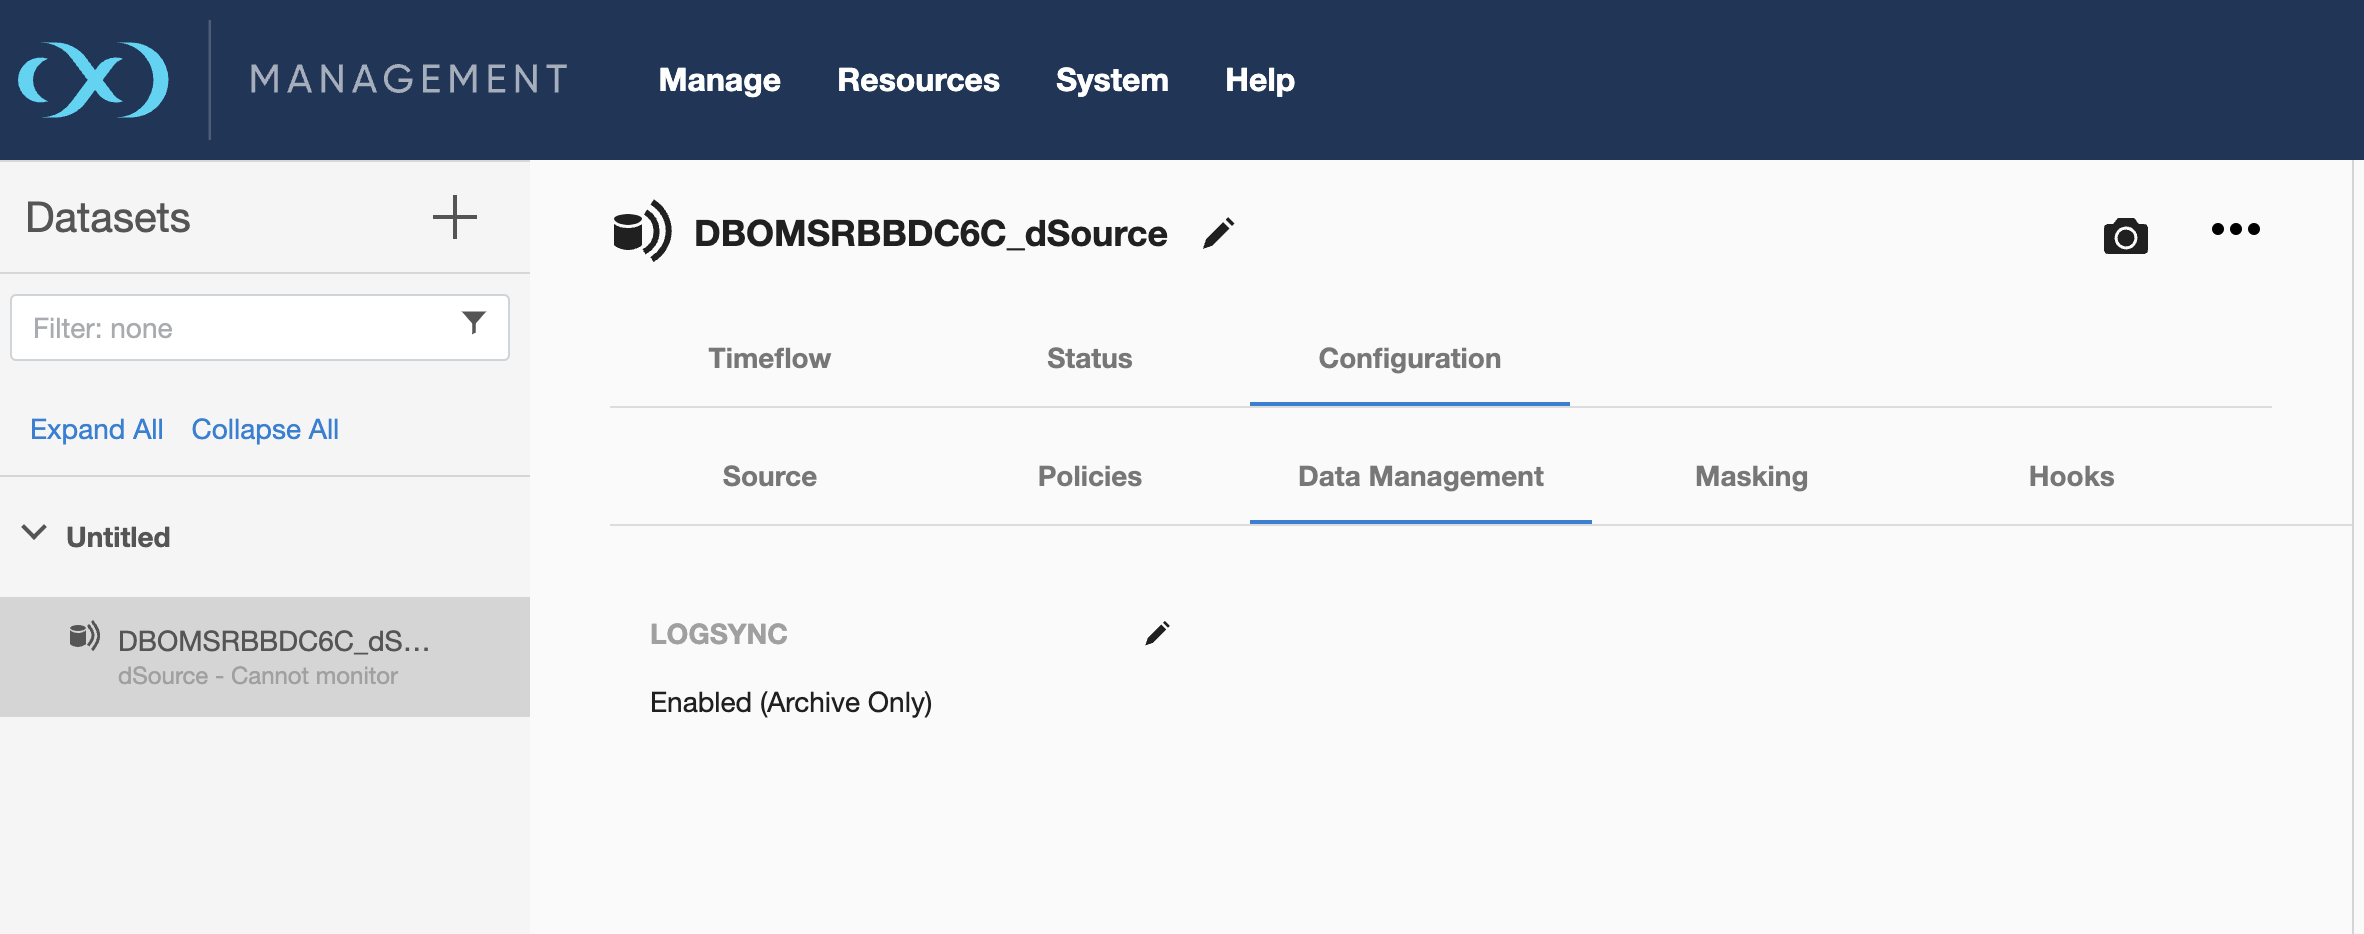Click Expand All in the Datasets panel
This screenshot has width=2364, height=934.
(x=96, y=428)
